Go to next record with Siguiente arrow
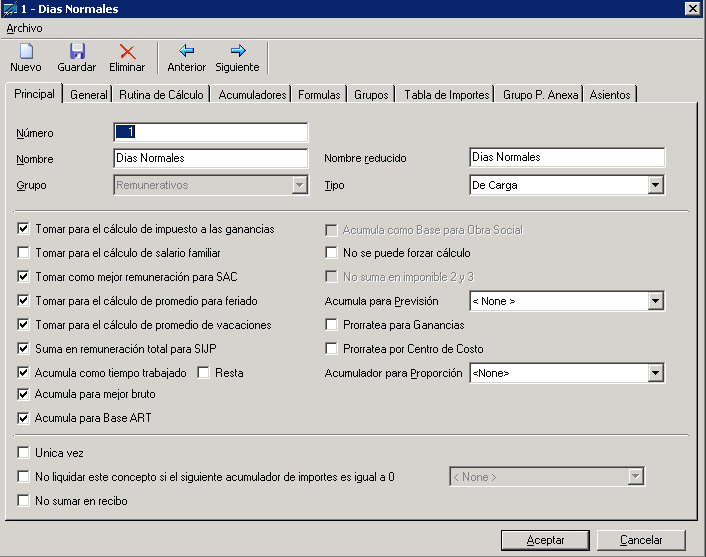The width and height of the screenshot is (706, 557). tap(237, 51)
